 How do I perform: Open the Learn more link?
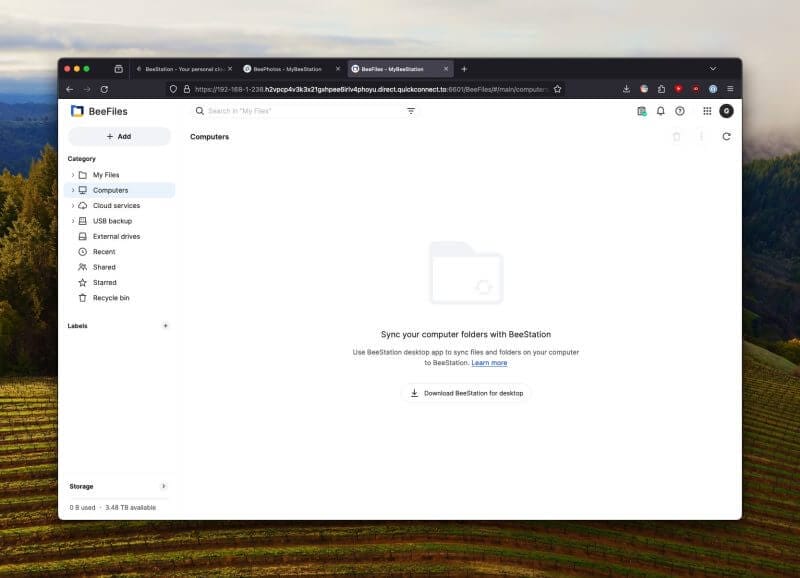pyautogui.click(x=490, y=362)
